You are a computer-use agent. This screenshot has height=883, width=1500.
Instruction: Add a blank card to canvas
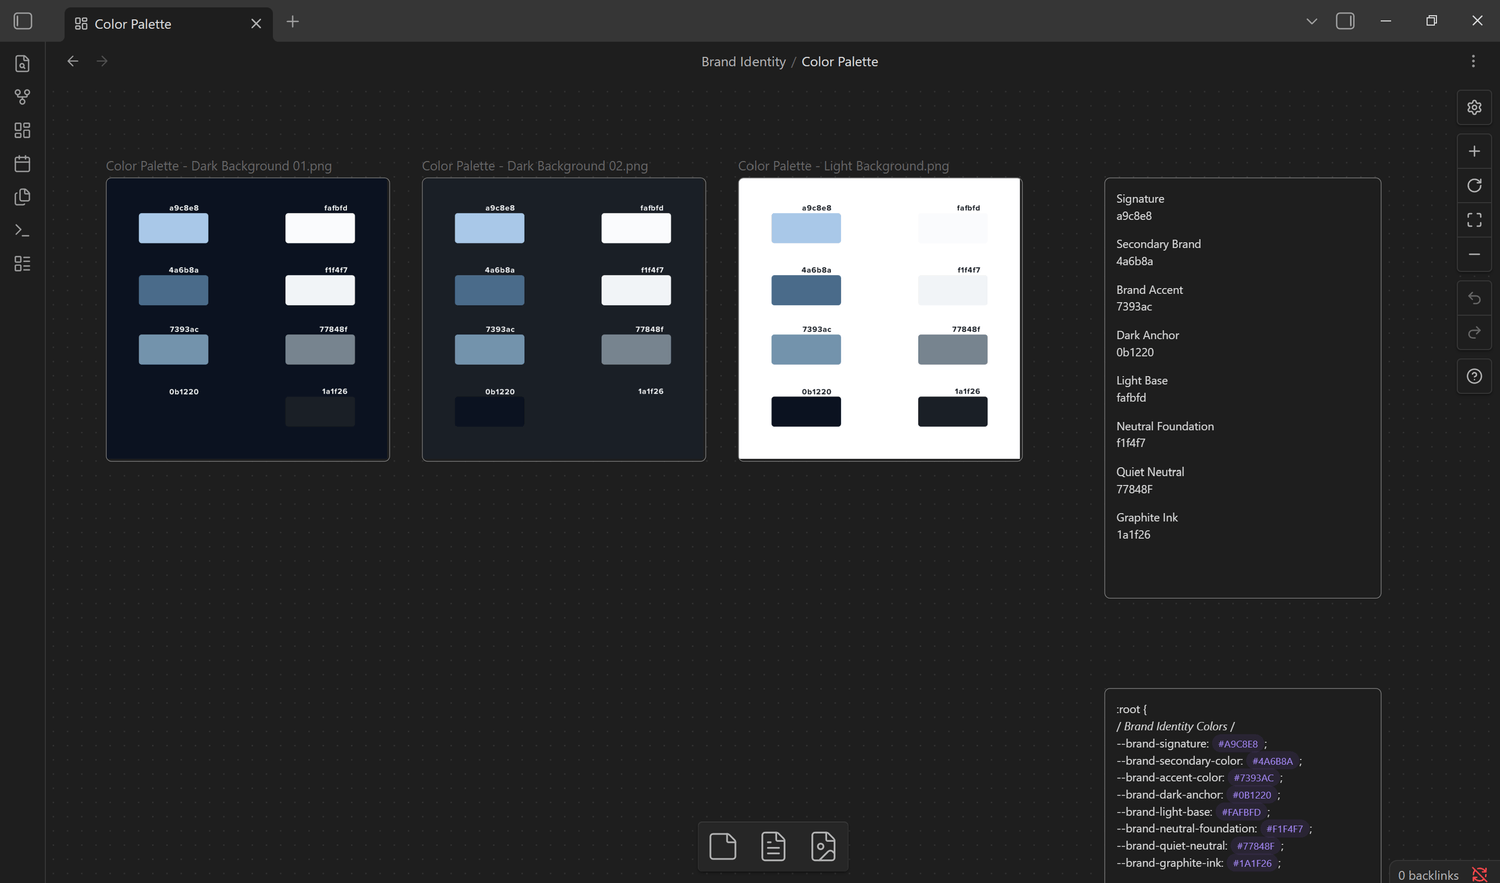tap(723, 846)
